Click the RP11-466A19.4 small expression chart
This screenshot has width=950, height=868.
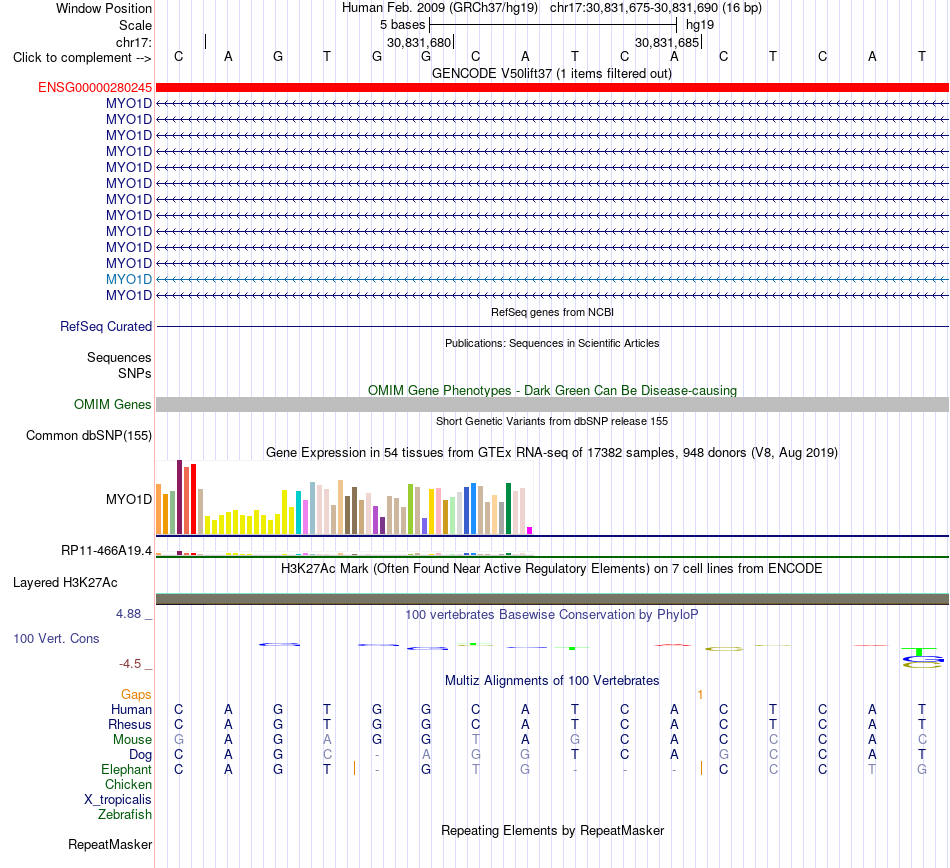(x=344, y=553)
